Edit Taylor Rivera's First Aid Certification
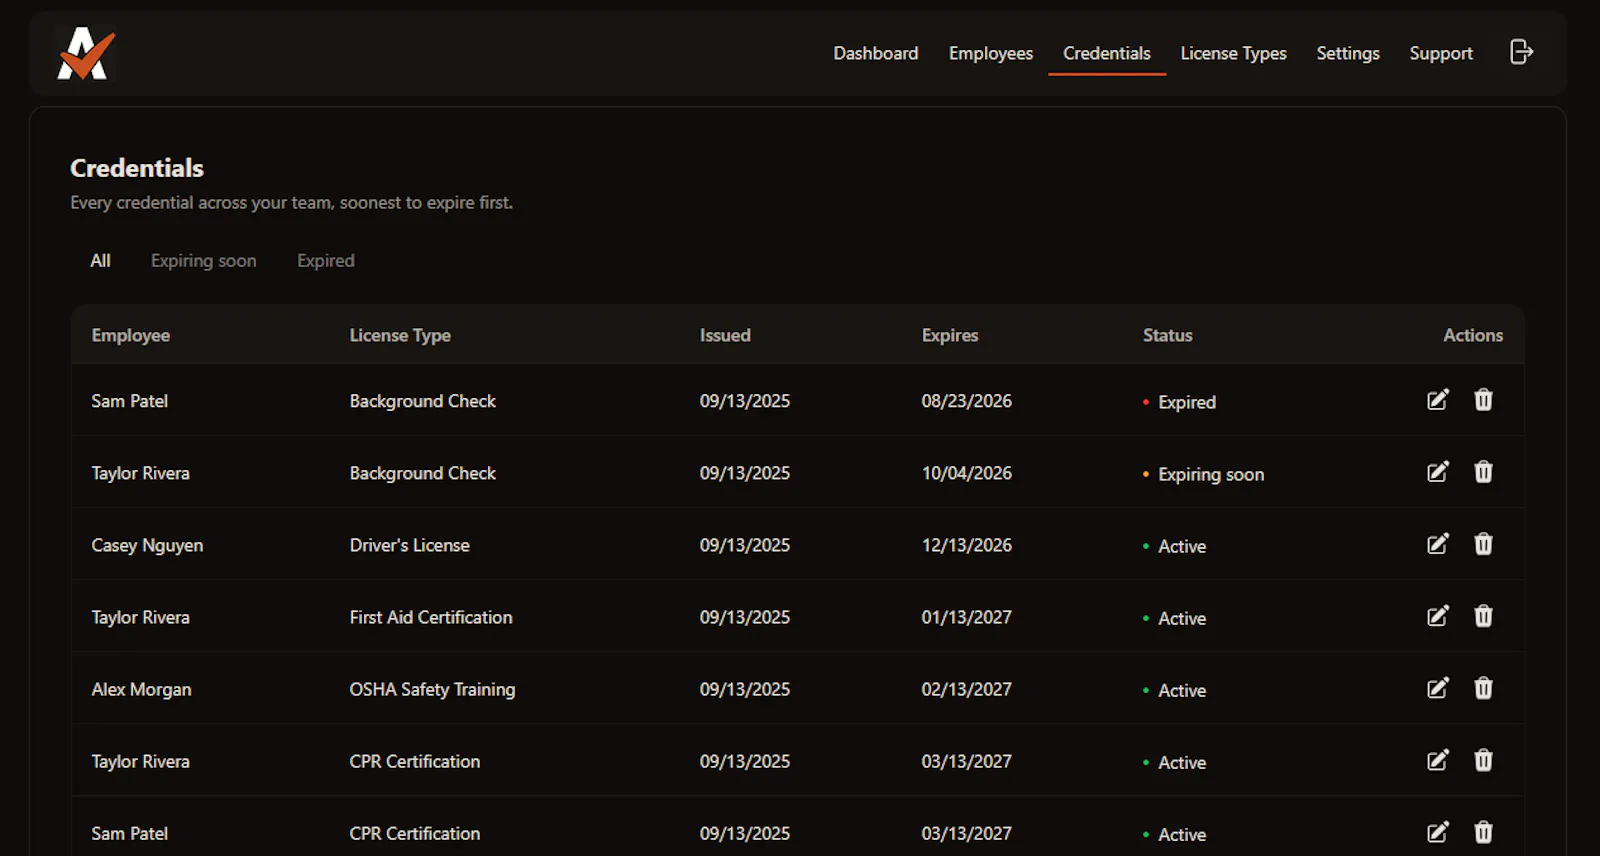This screenshot has height=856, width=1600. click(1437, 616)
